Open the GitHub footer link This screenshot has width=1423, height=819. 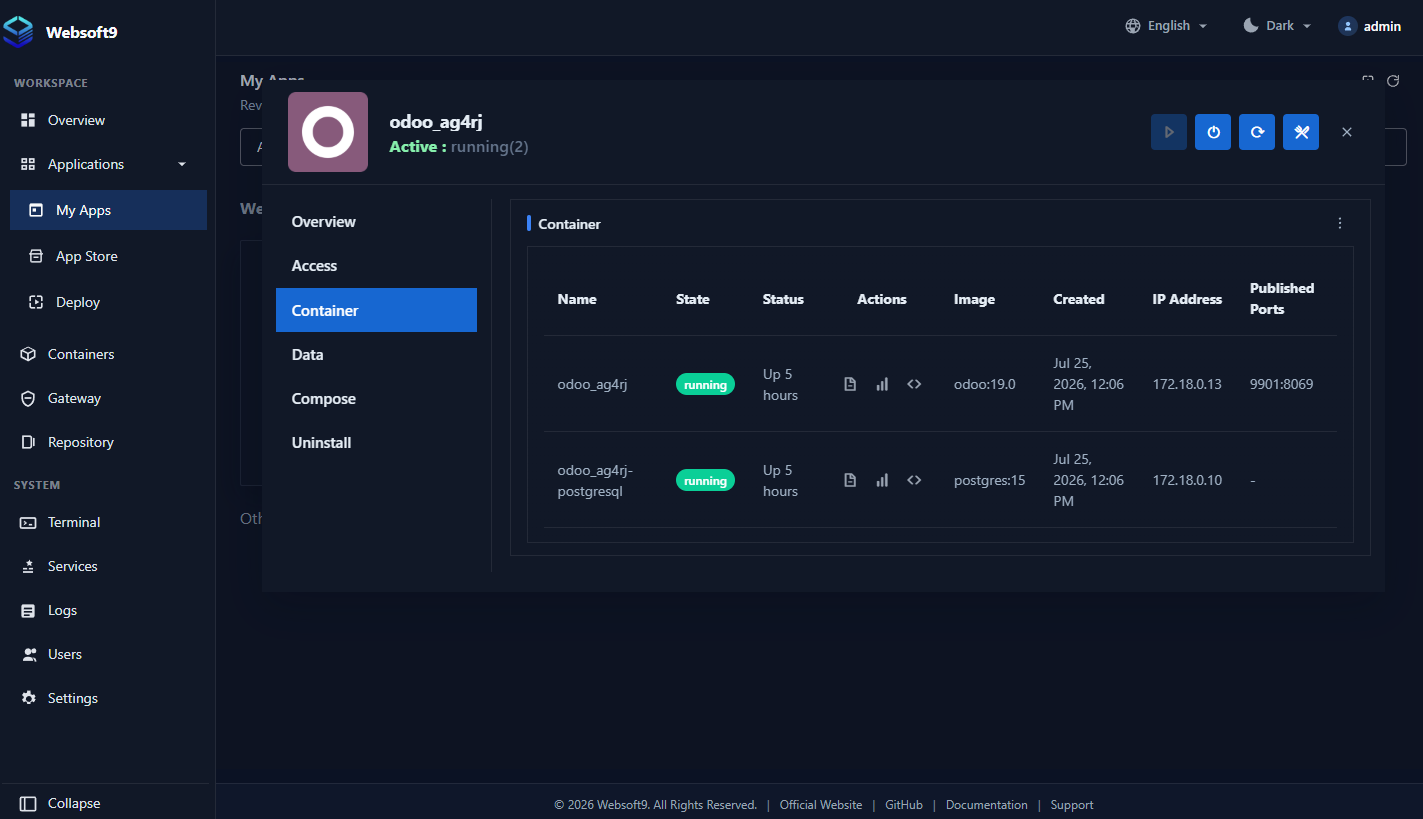tap(904, 805)
